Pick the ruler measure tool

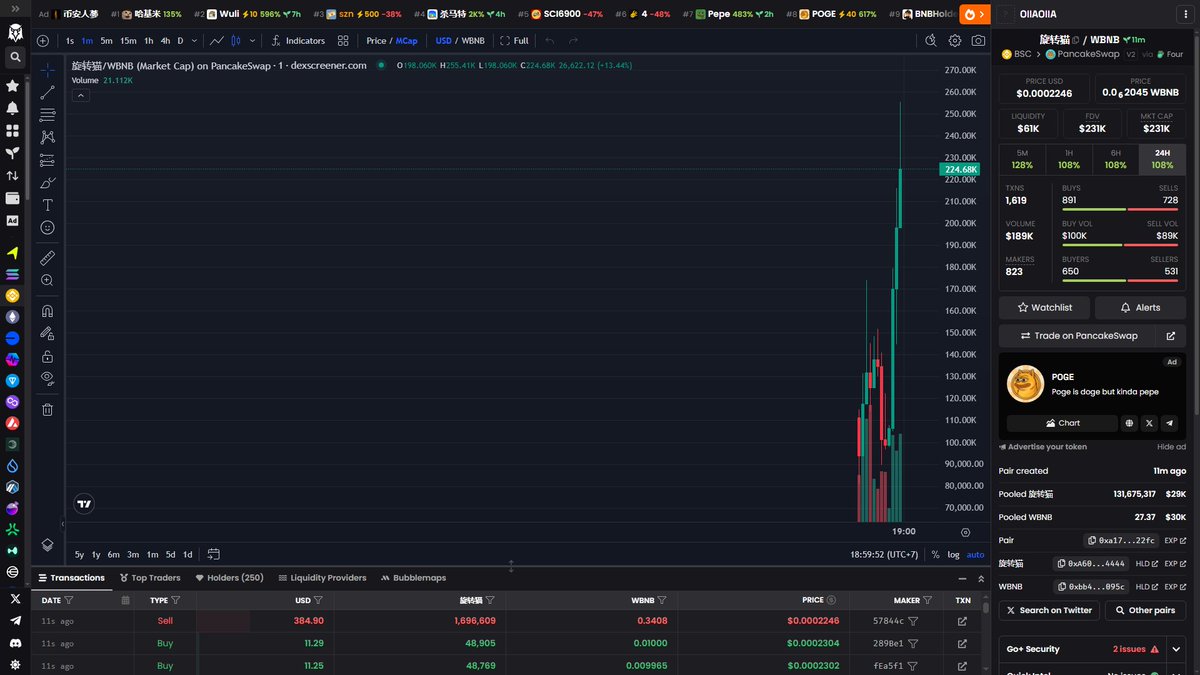(x=47, y=258)
